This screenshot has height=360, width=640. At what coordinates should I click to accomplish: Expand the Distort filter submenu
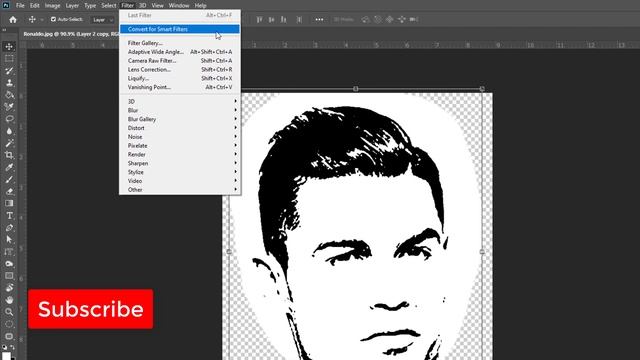180,128
